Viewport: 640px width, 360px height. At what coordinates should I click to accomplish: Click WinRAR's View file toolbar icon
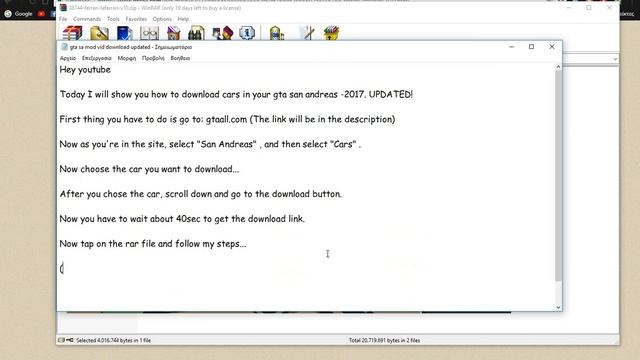point(149,33)
